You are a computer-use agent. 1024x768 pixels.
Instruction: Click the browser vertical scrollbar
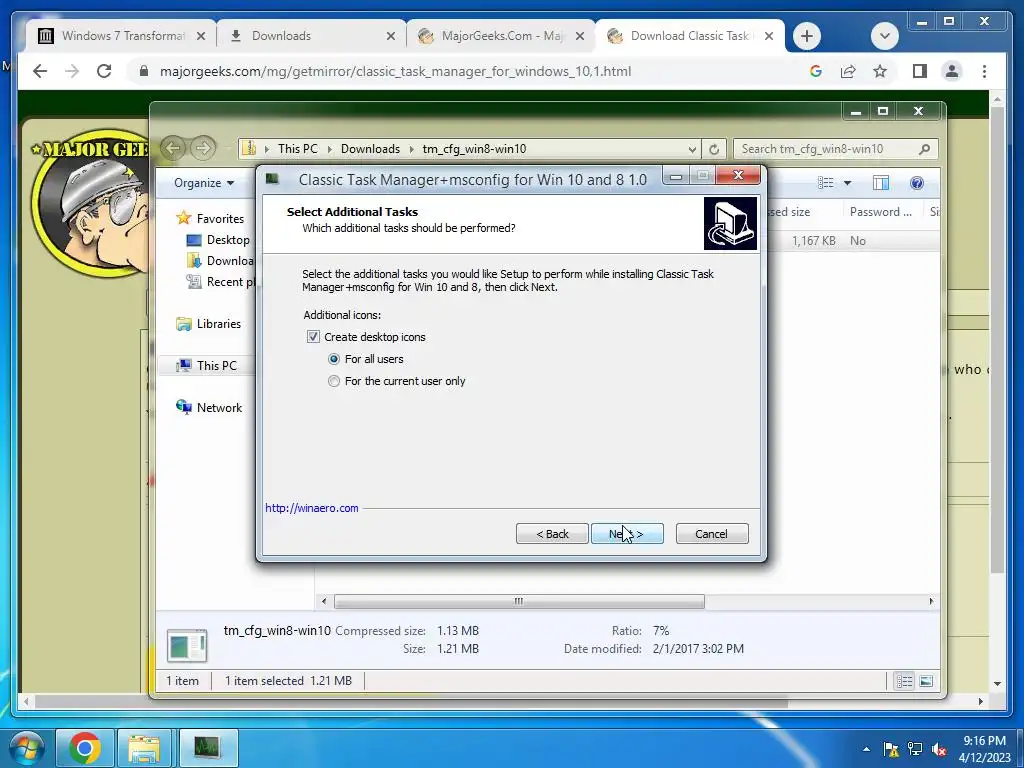coord(997,340)
